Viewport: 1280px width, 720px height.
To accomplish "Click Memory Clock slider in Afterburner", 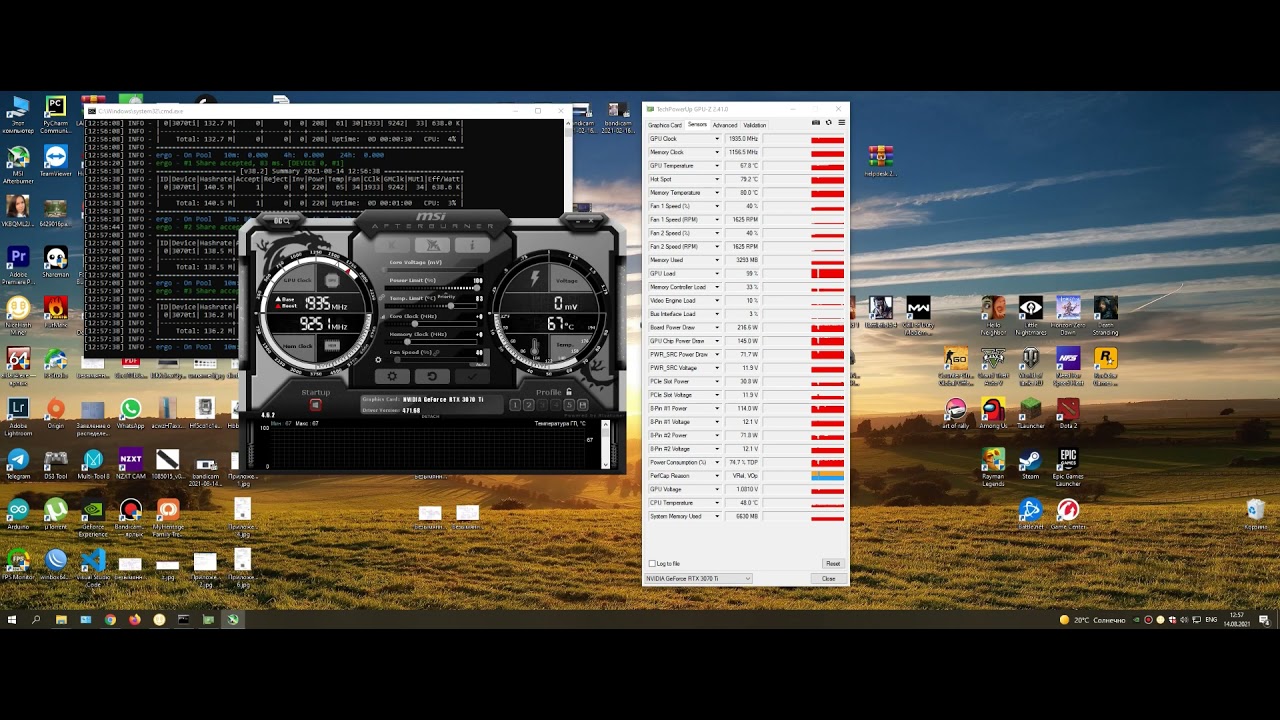I will 431,342.
